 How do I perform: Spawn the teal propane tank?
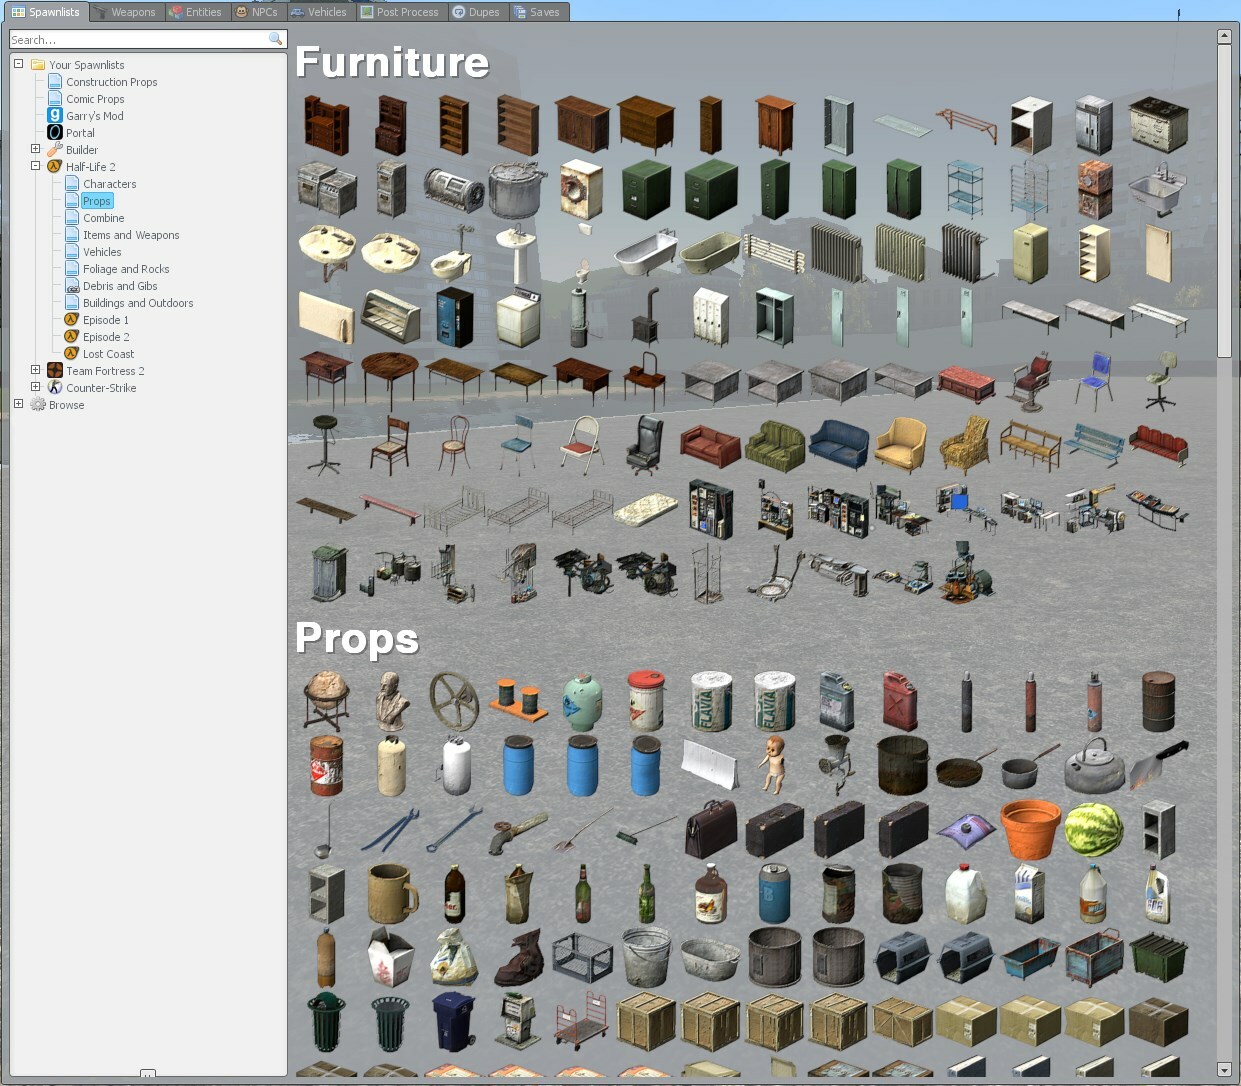click(582, 702)
